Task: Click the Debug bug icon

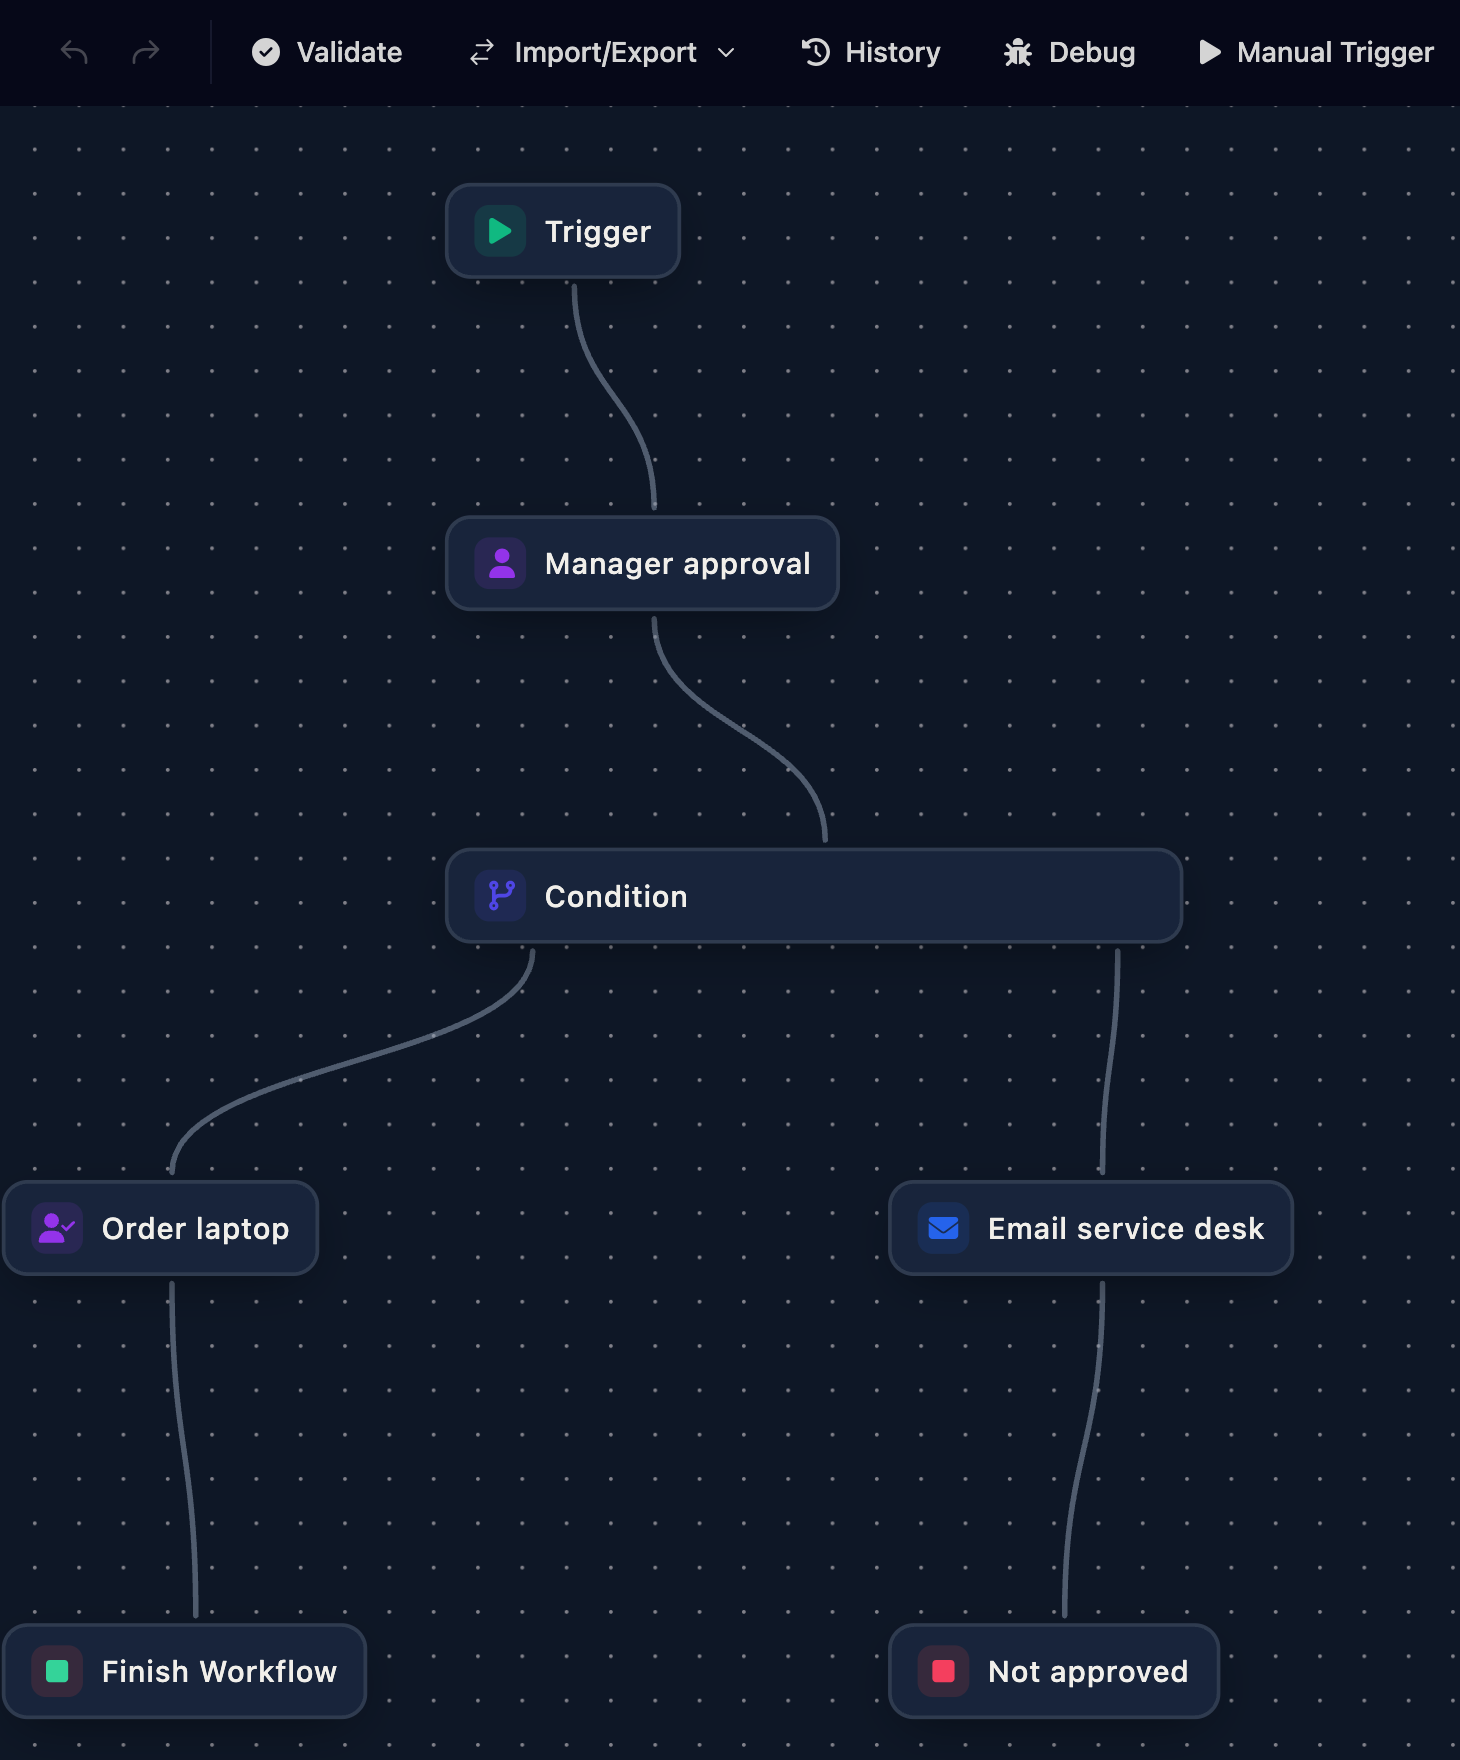Action: tap(1018, 52)
